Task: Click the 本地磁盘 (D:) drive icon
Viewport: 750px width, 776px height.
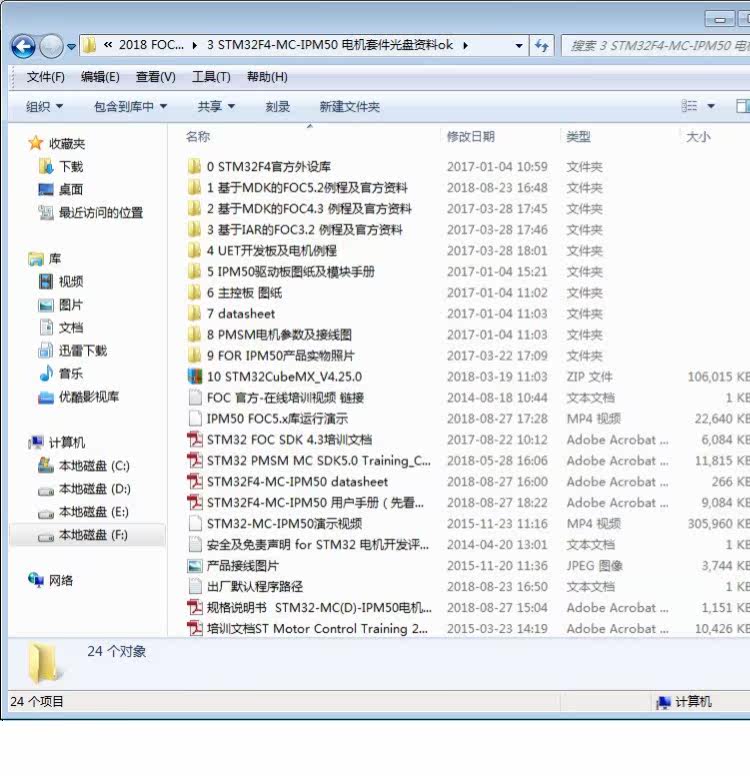Action: [46, 490]
